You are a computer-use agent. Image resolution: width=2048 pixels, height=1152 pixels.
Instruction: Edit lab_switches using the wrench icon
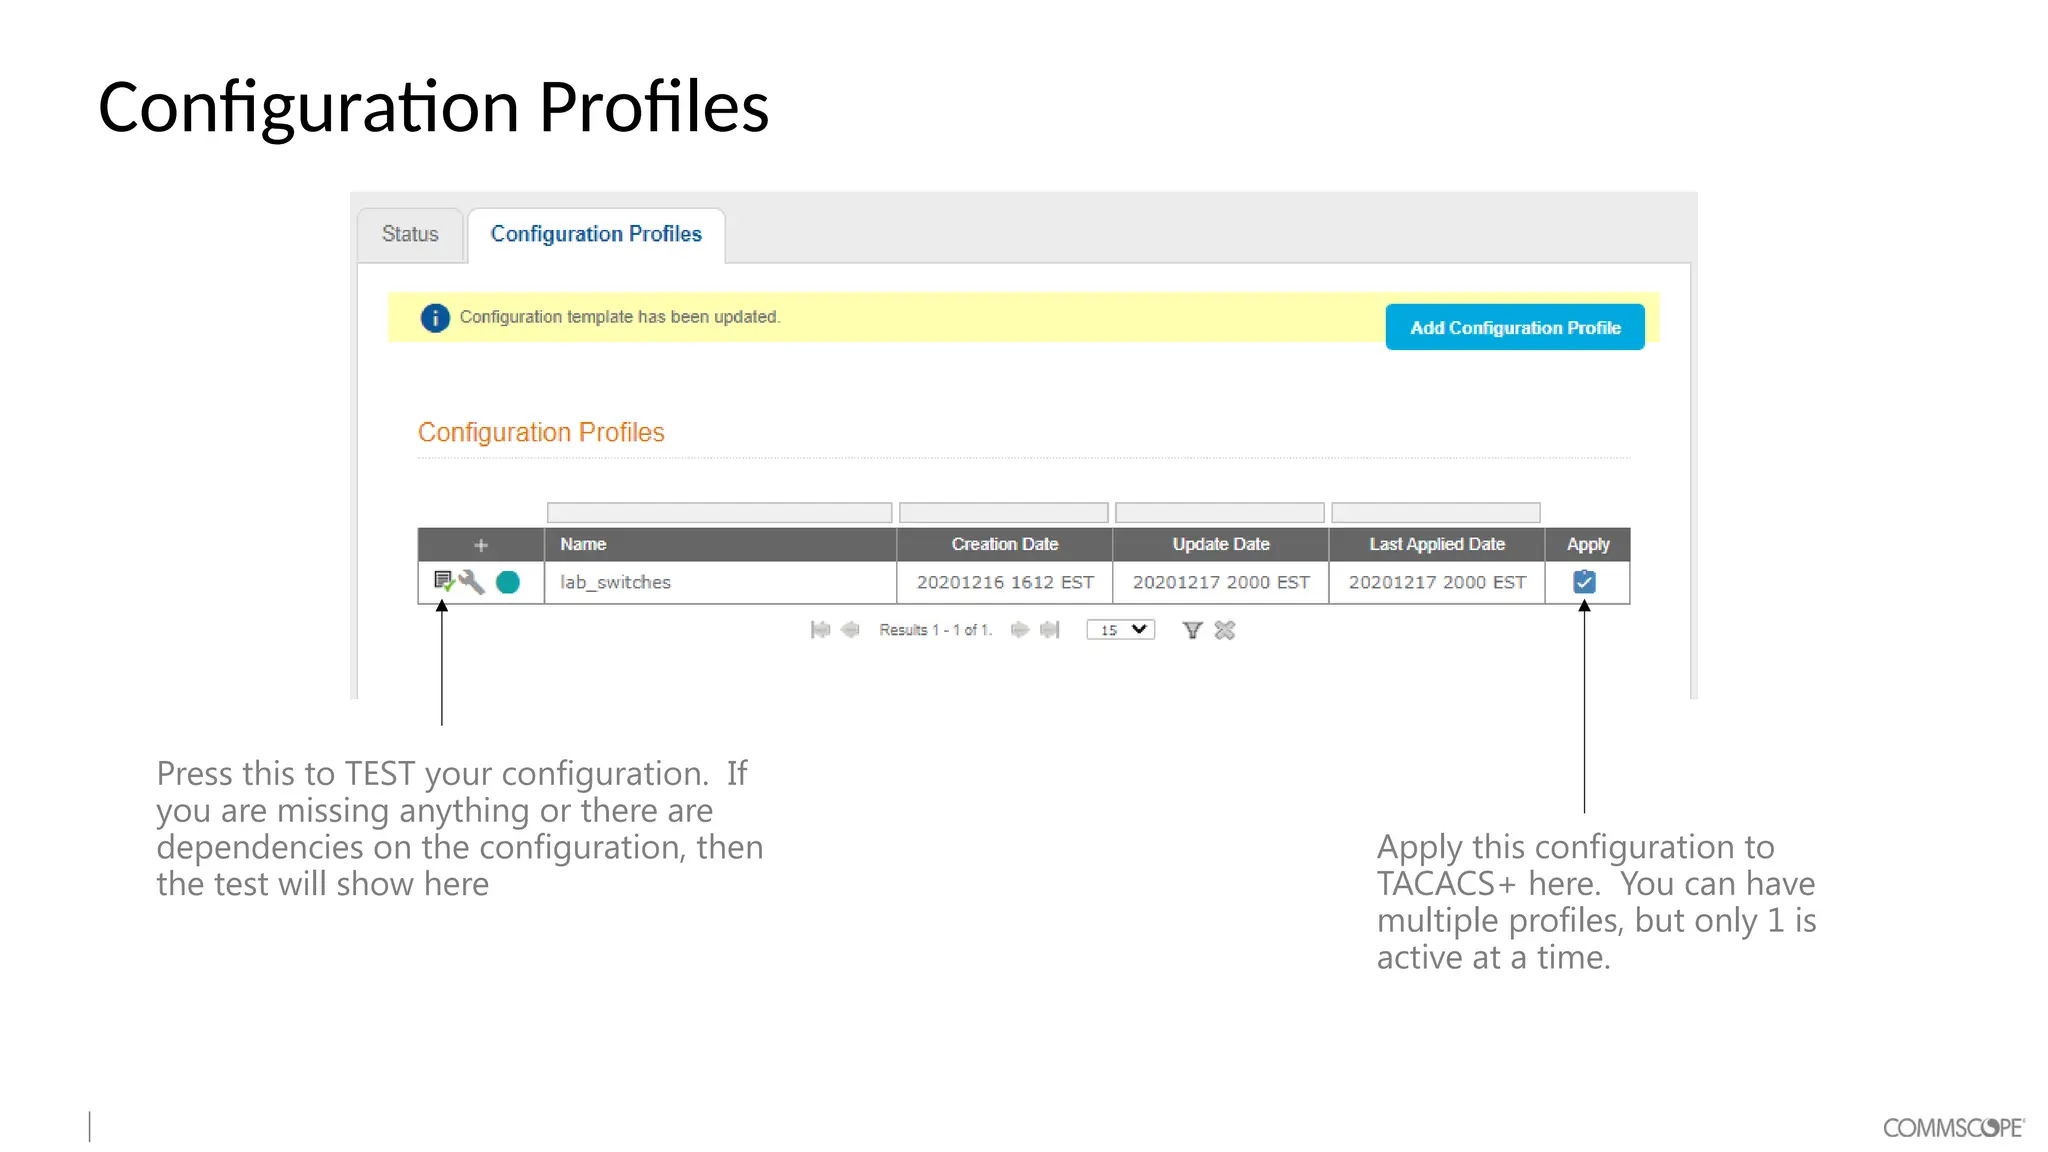472,582
